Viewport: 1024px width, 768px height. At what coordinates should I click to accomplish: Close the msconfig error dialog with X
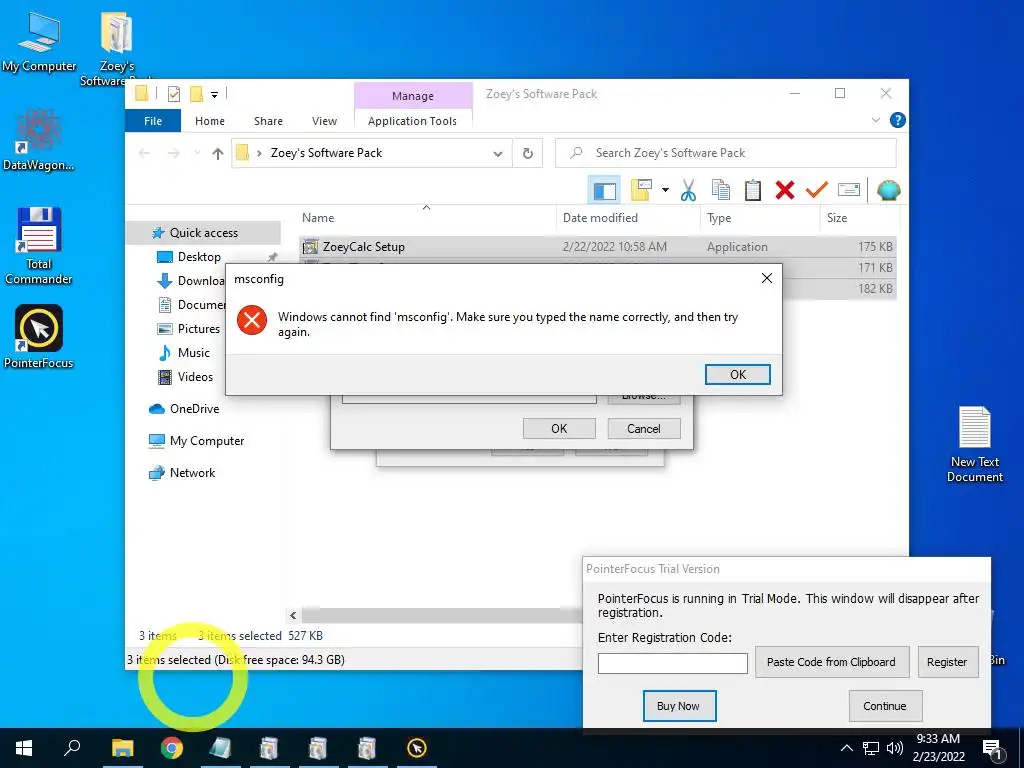(767, 278)
